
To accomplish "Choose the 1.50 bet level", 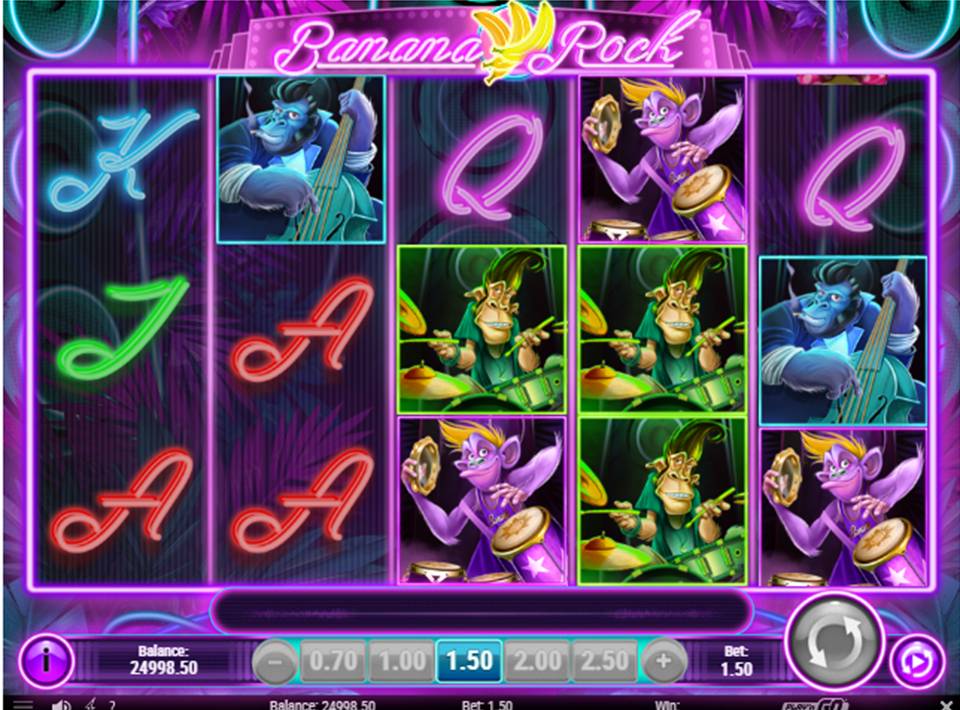I will point(470,661).
